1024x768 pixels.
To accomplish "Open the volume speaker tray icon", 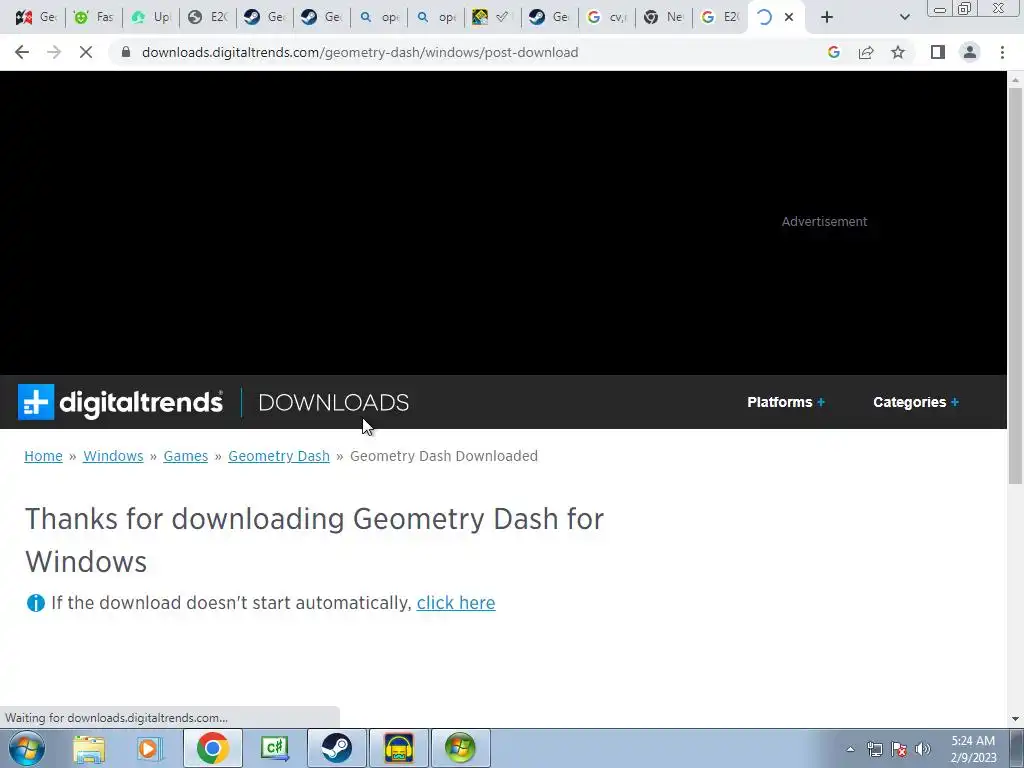I will (923, 749).
